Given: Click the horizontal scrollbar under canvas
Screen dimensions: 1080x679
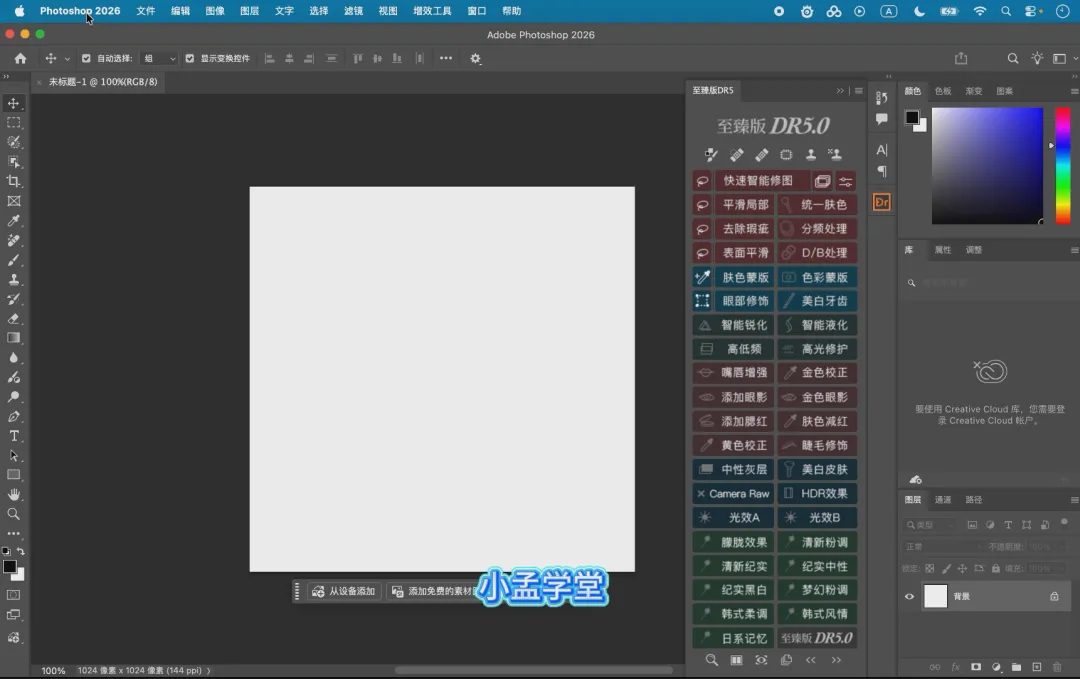Looking at the screenshot, I should click(x=534, y=670).
